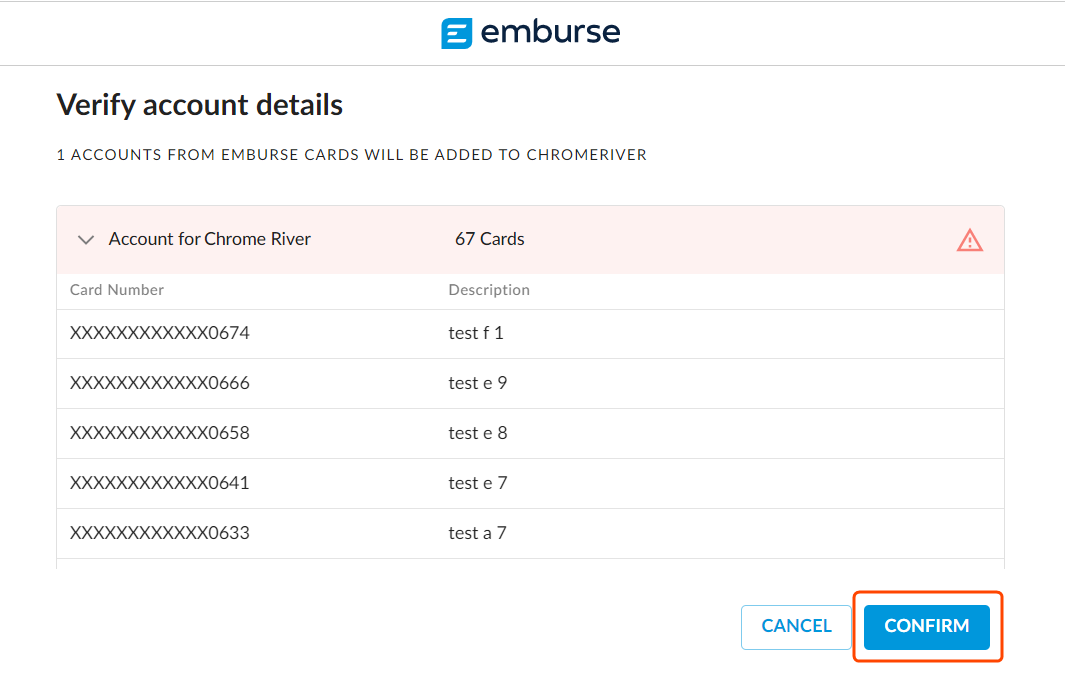Select card number ending in 0641

pyautogui.click(x=160, y=484)
